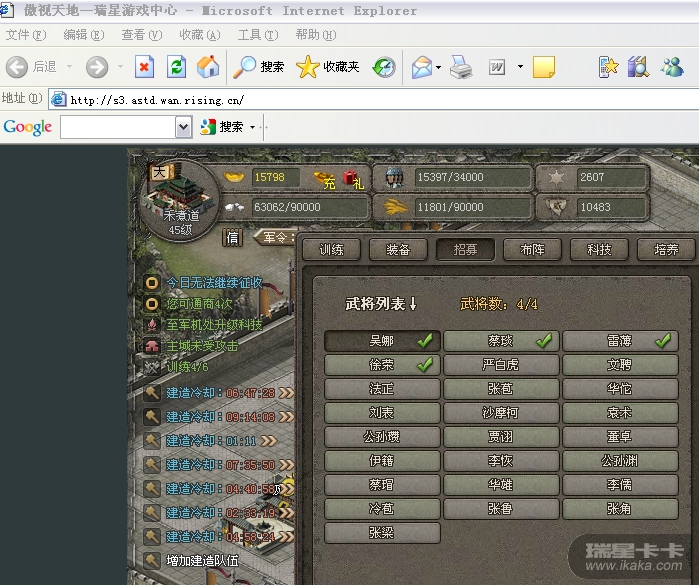Image resolution: width=699 pixels, height=585 pixels.
Task: Open the 查看(V) menu
Action: click(x=140, y=35)
